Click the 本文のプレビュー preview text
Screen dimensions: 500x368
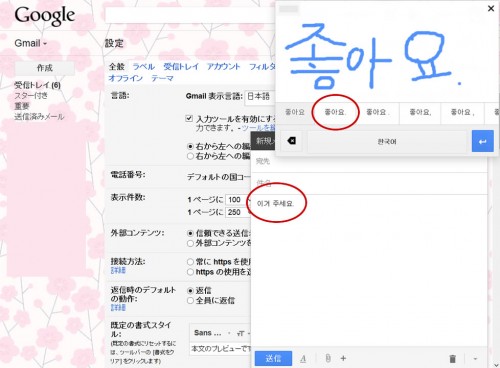tap(220, 349)
